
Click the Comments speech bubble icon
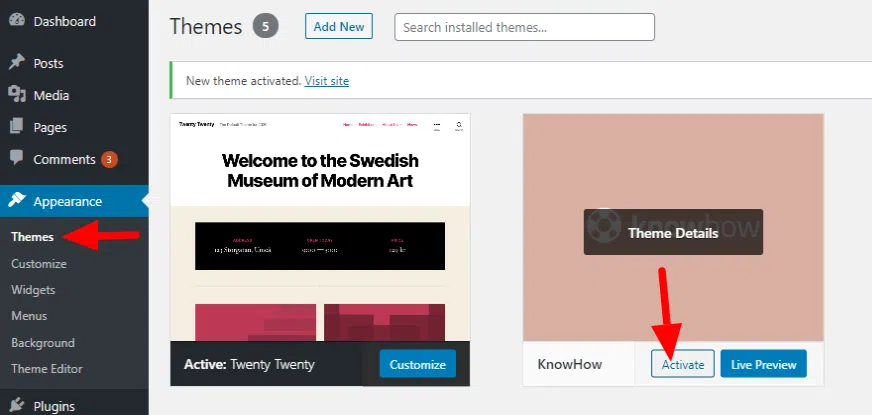(x=17, y=159)
